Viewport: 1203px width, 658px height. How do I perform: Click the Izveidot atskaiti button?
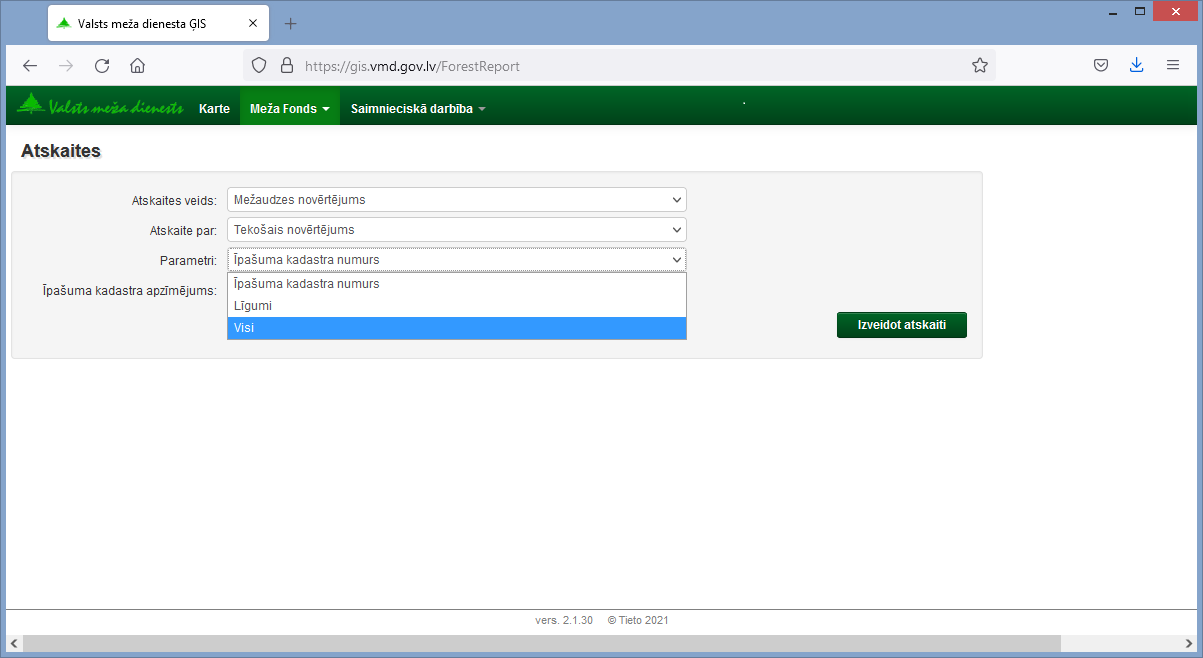(x=901, y=324)
